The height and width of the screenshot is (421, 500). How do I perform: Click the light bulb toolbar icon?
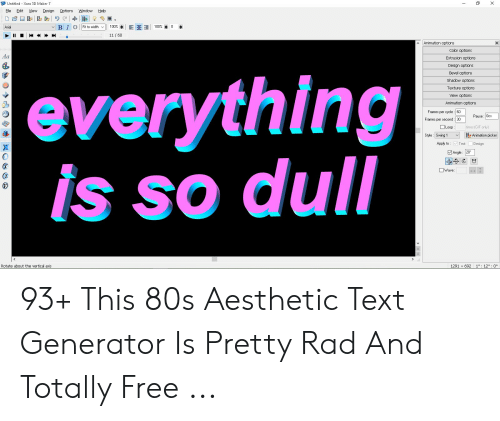pos(94,19)
